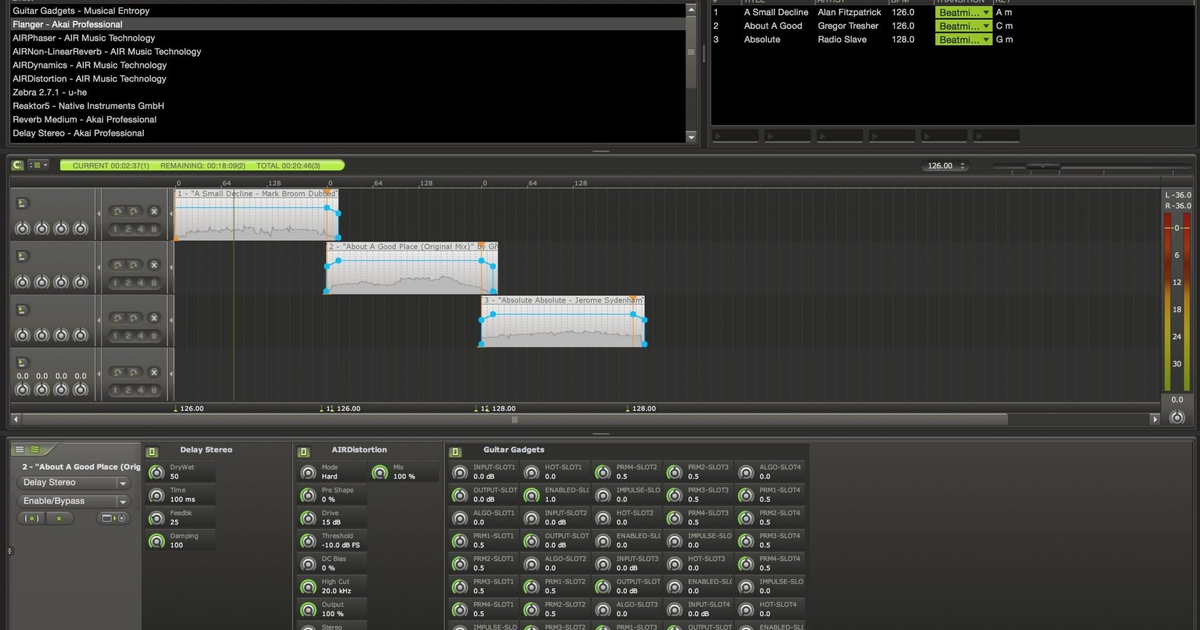Enable the small automation toggle below Enable/Bypass

coord(33,519)
